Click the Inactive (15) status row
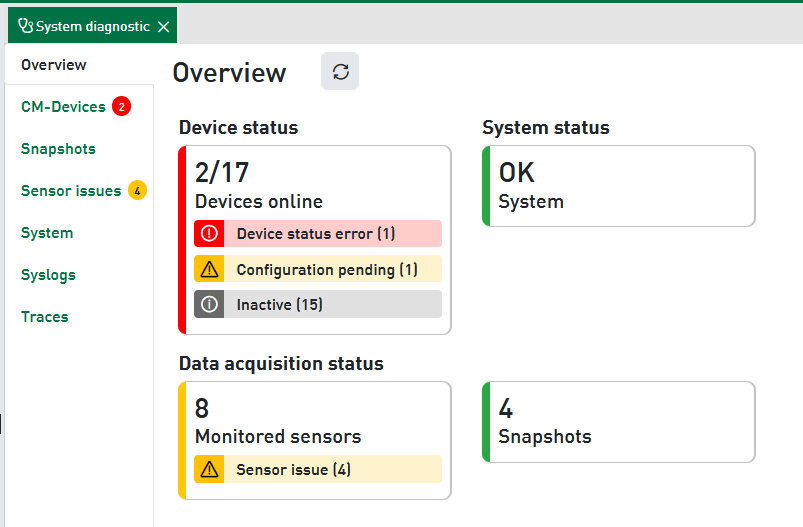This screenshot has height=527, width=803. [316, 304]
